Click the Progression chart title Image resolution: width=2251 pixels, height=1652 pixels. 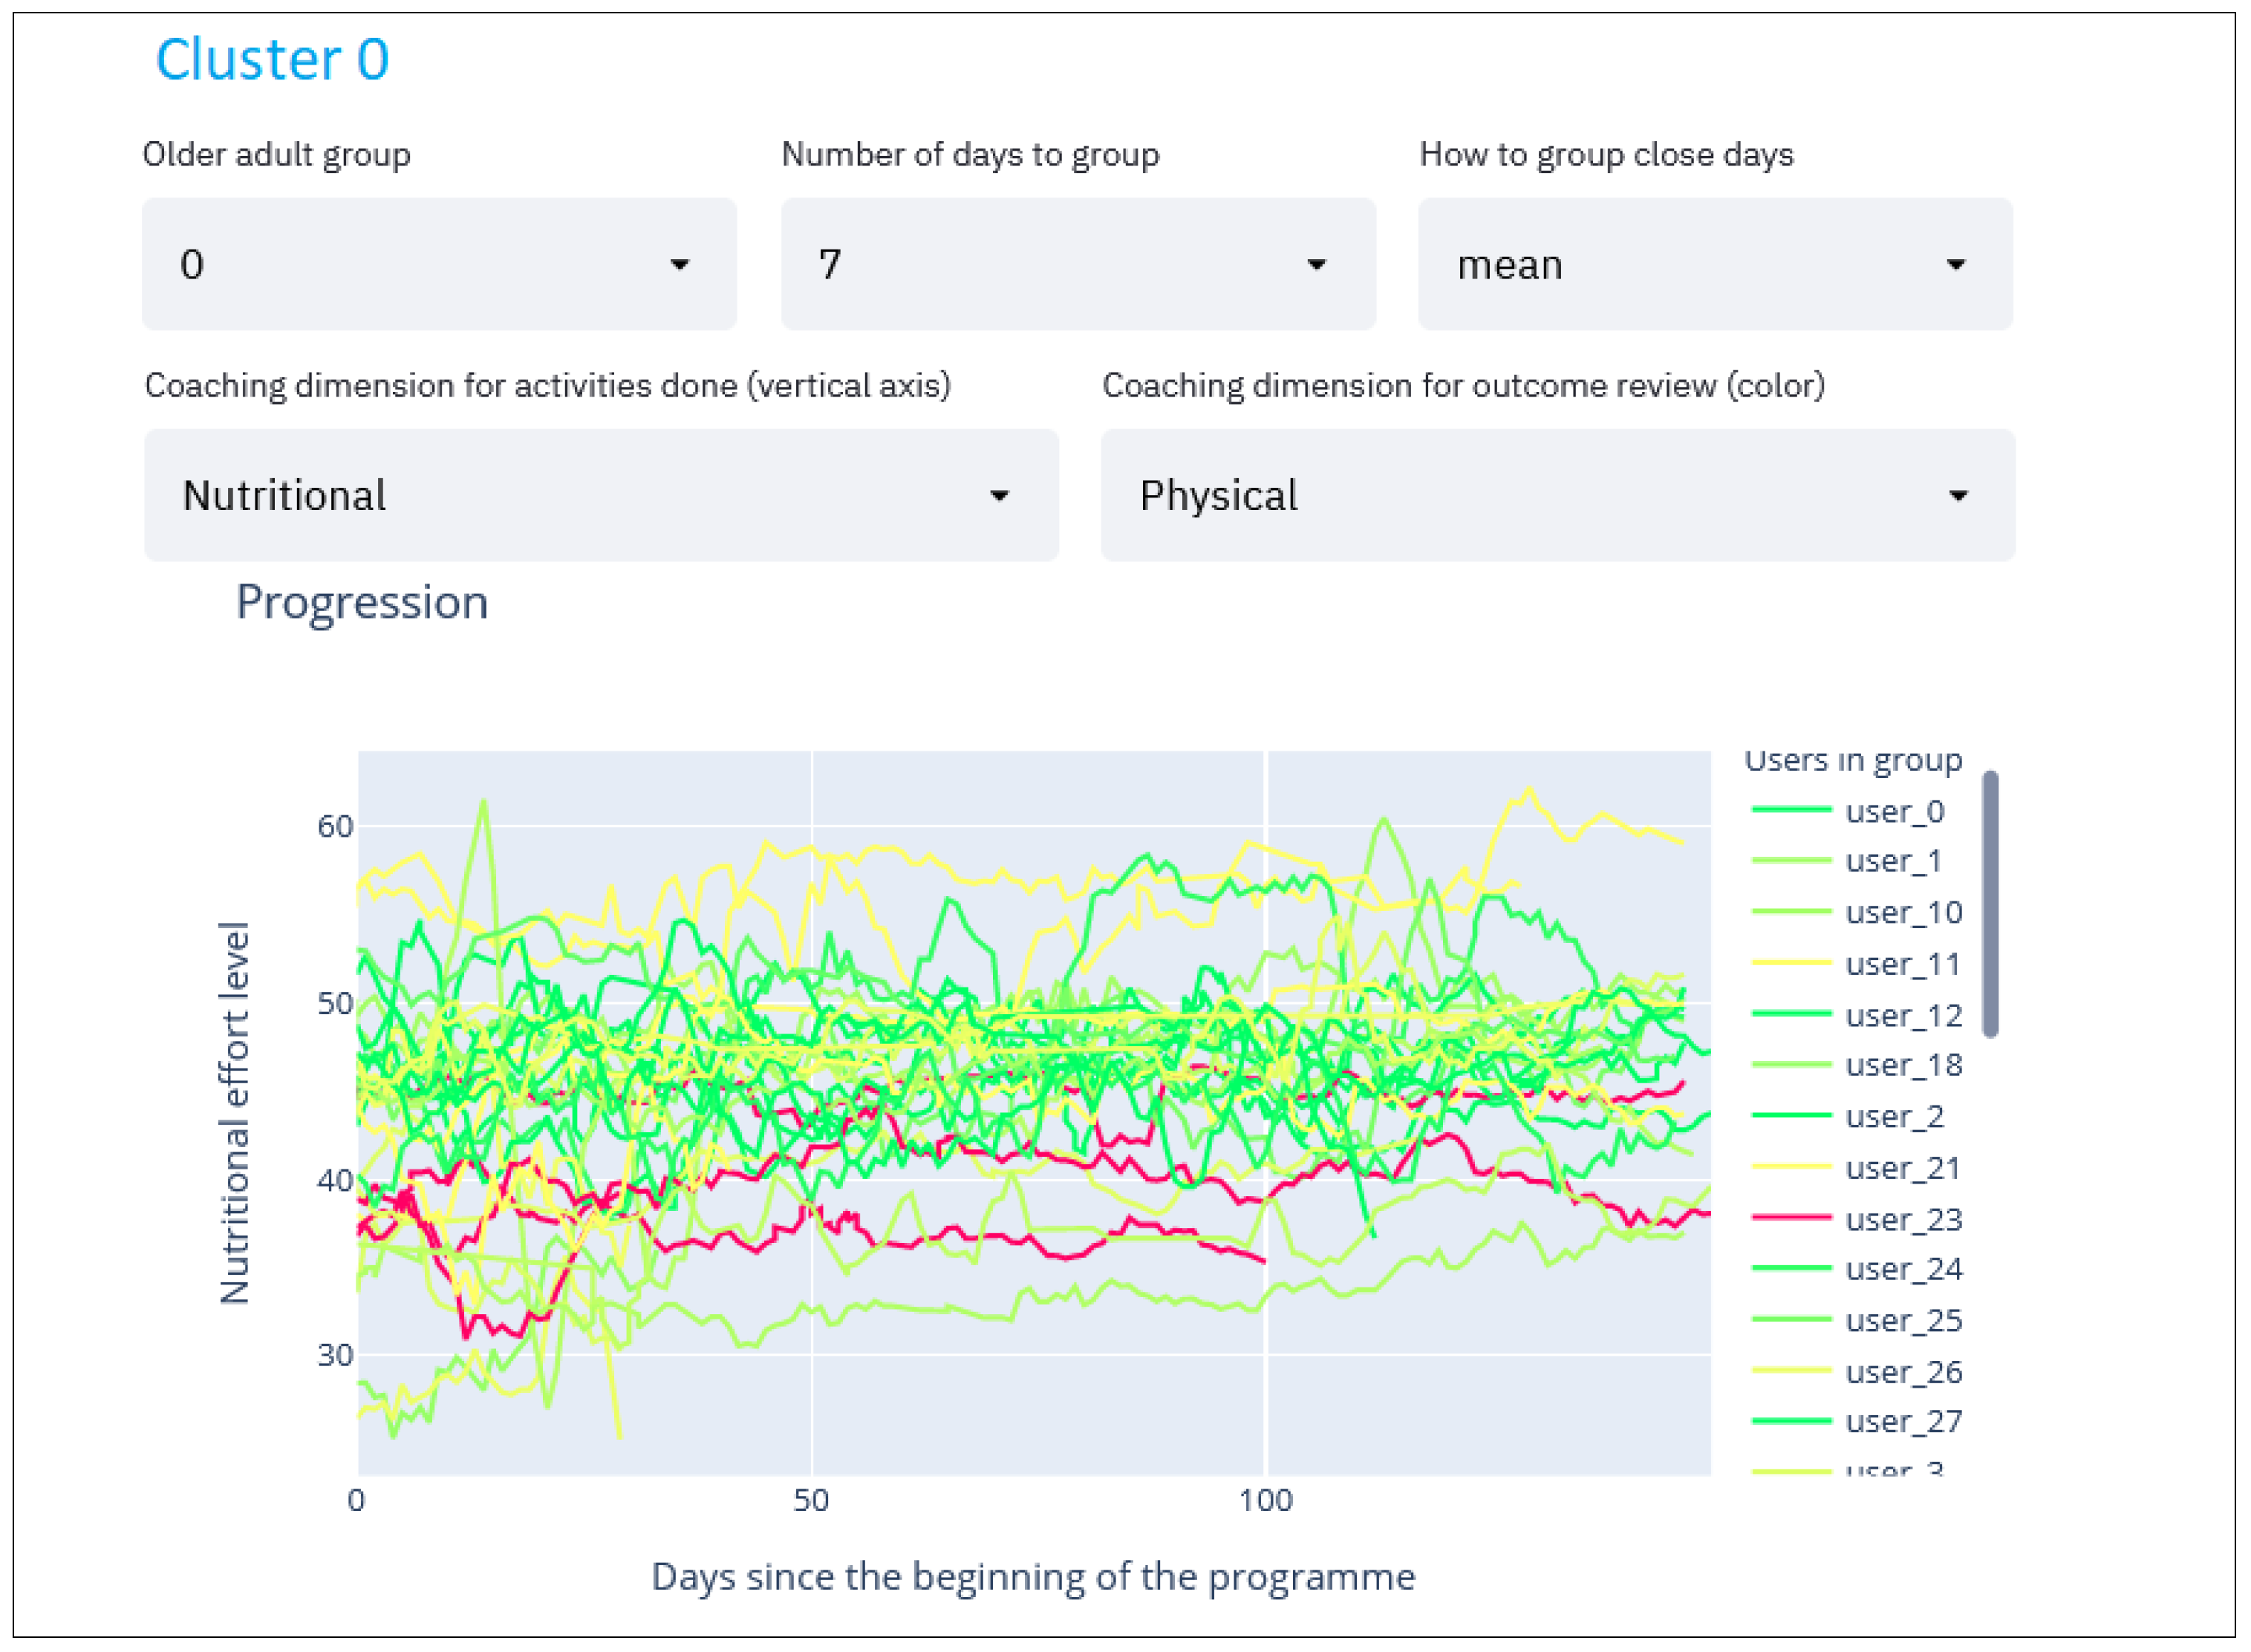point(362,602)
